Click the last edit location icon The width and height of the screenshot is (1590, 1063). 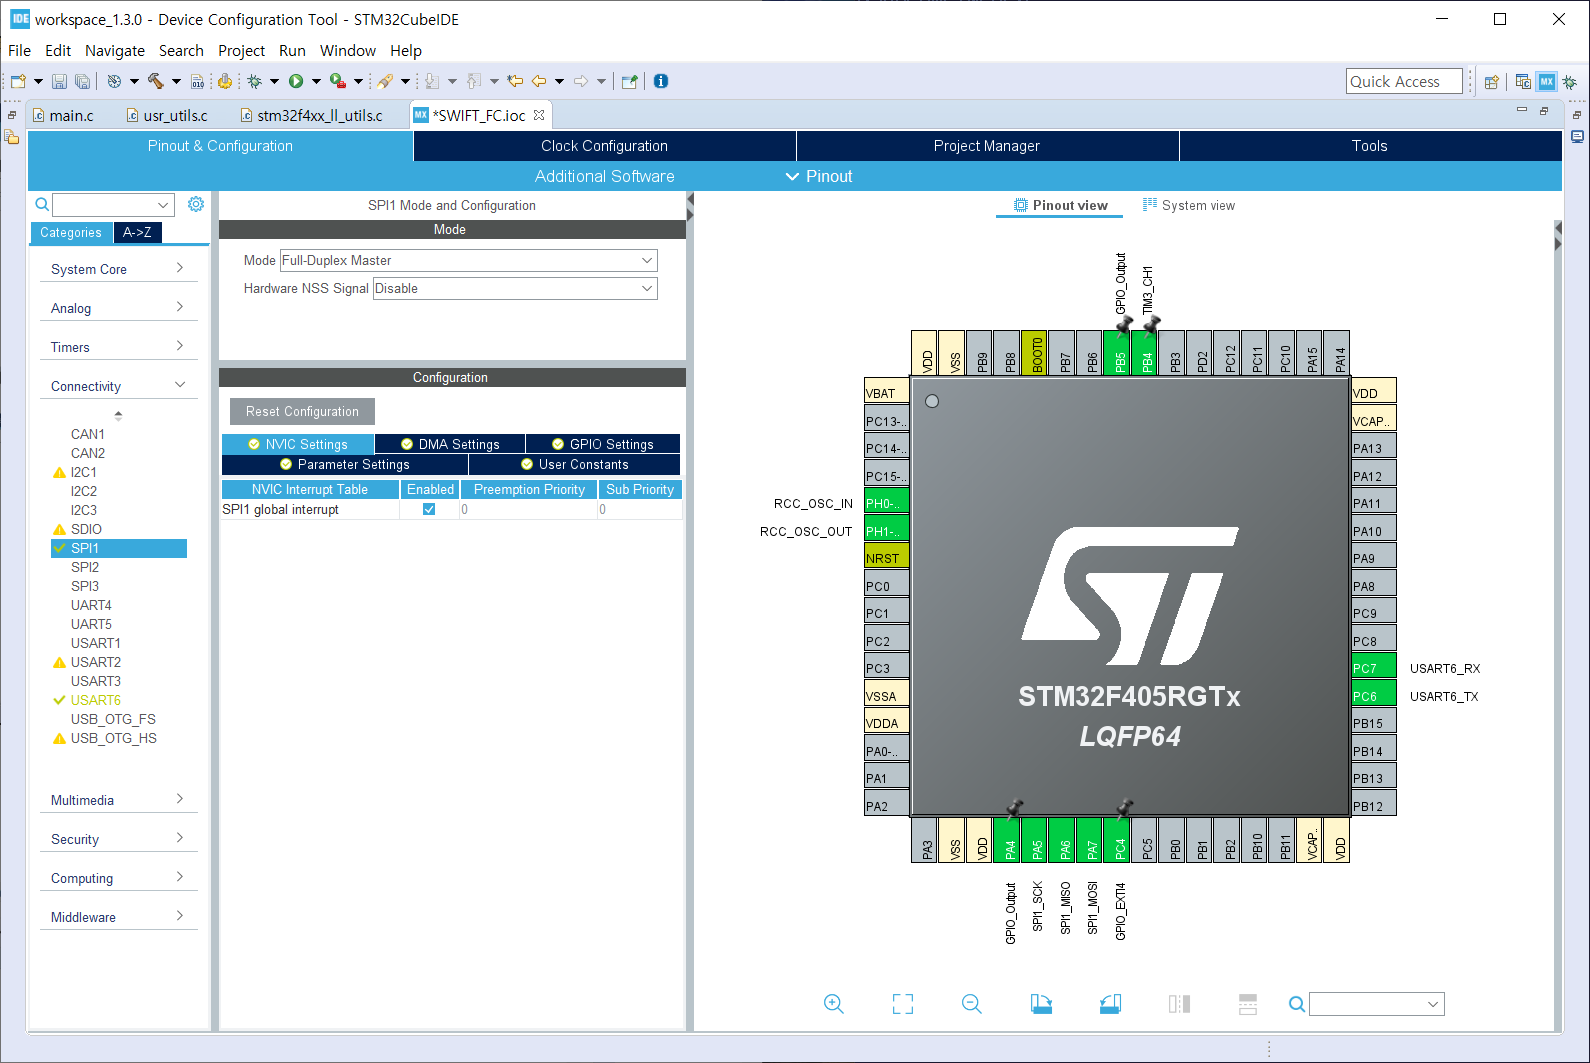pos(515,81)
